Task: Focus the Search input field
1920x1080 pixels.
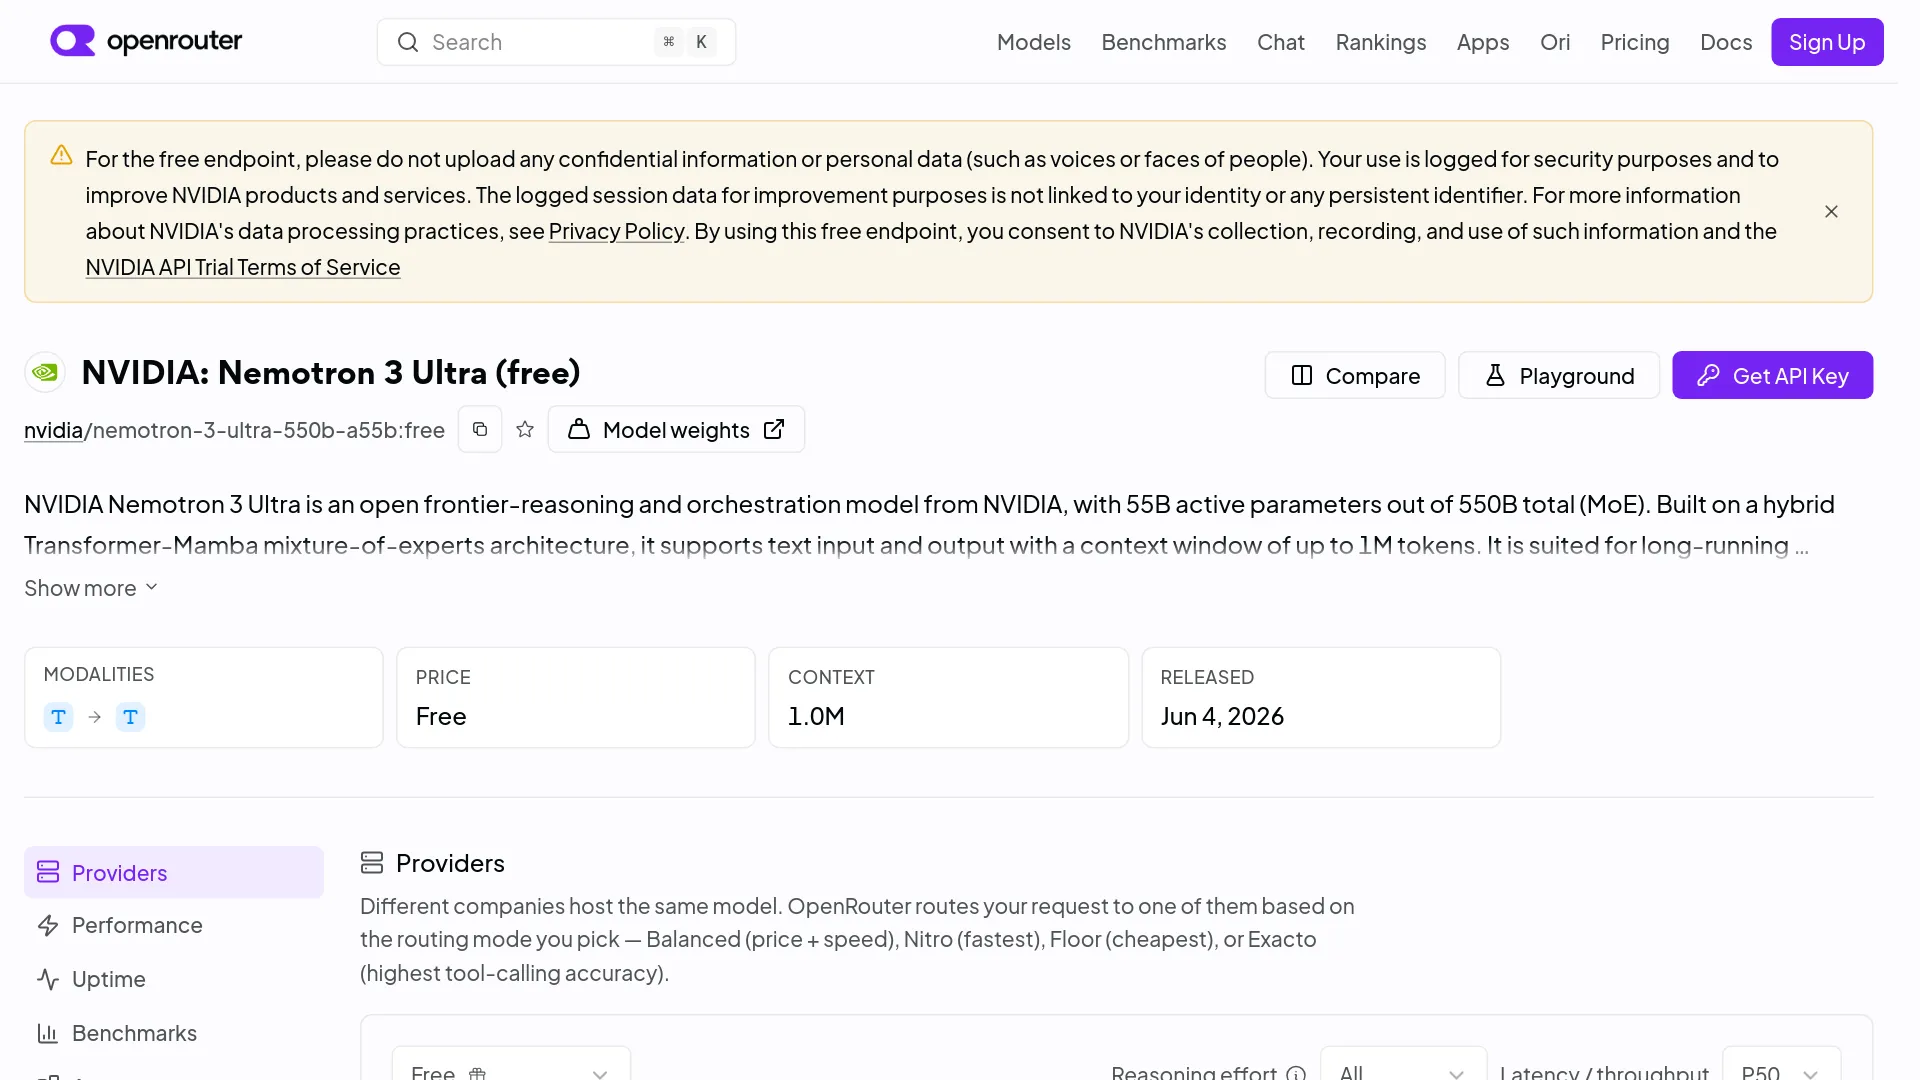Action: click(556, 42)
